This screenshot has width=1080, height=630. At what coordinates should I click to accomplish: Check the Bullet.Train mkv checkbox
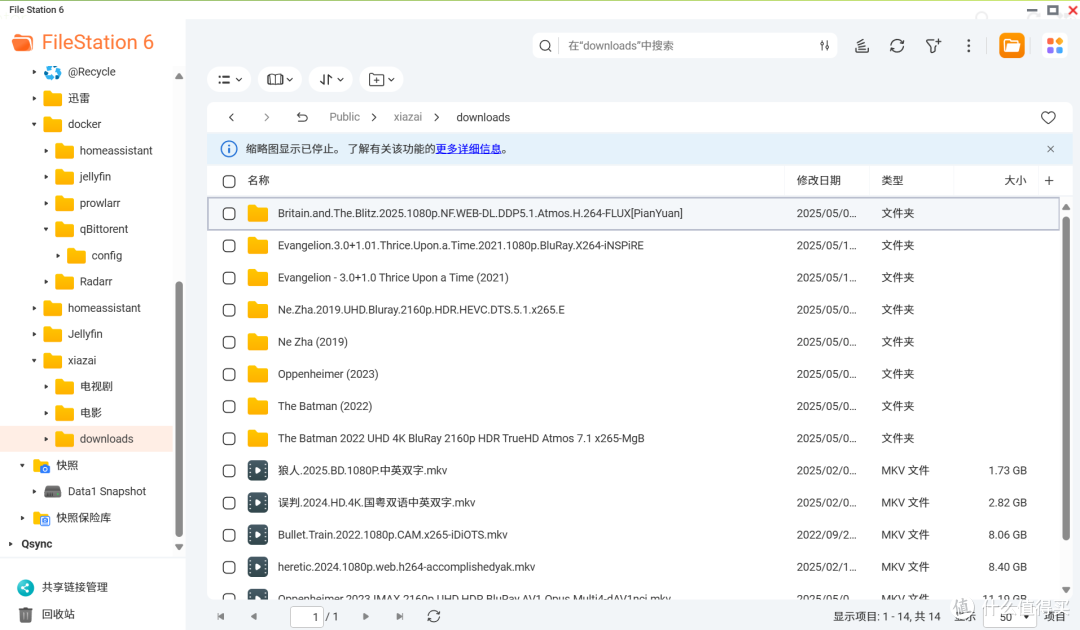click(229, 535)
